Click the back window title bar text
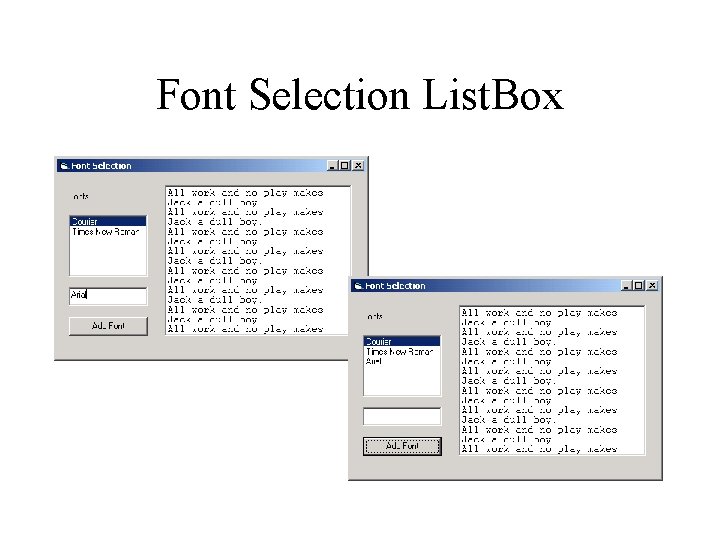Image resolution: width=720 pixels, height=540 pixels. 101,166
